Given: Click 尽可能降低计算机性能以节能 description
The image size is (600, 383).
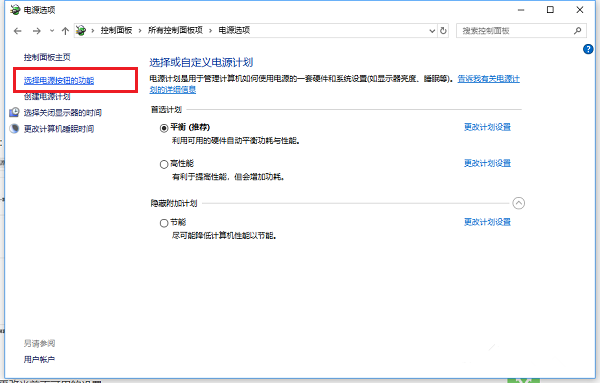Looking at the screenshot, I should click(224, 236).
